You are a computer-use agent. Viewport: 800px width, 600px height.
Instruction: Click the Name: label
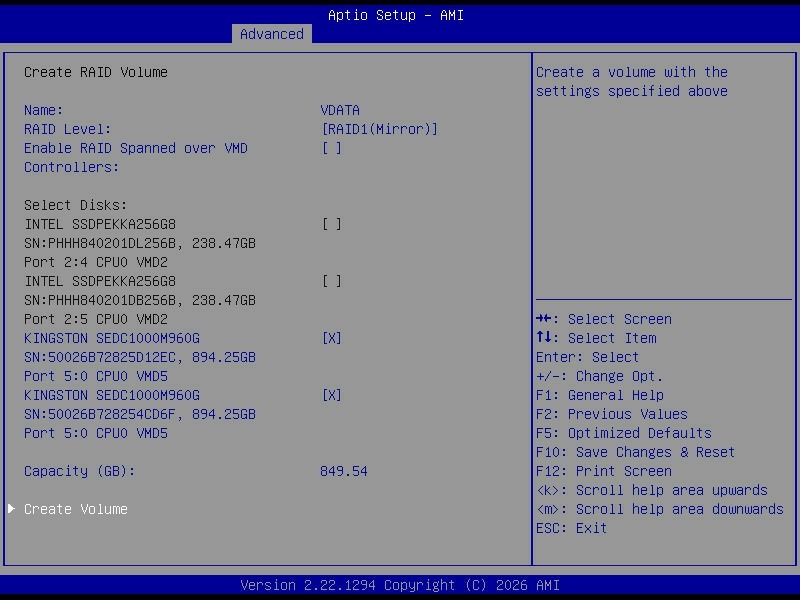point(43,110)
